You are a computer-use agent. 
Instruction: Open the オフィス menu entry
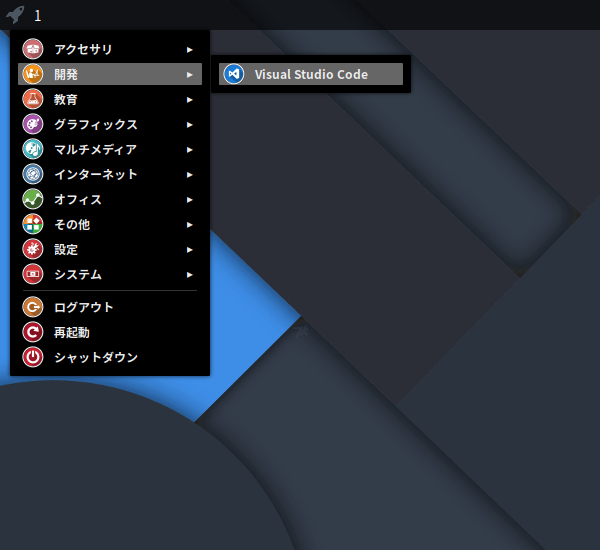[110, 199]
